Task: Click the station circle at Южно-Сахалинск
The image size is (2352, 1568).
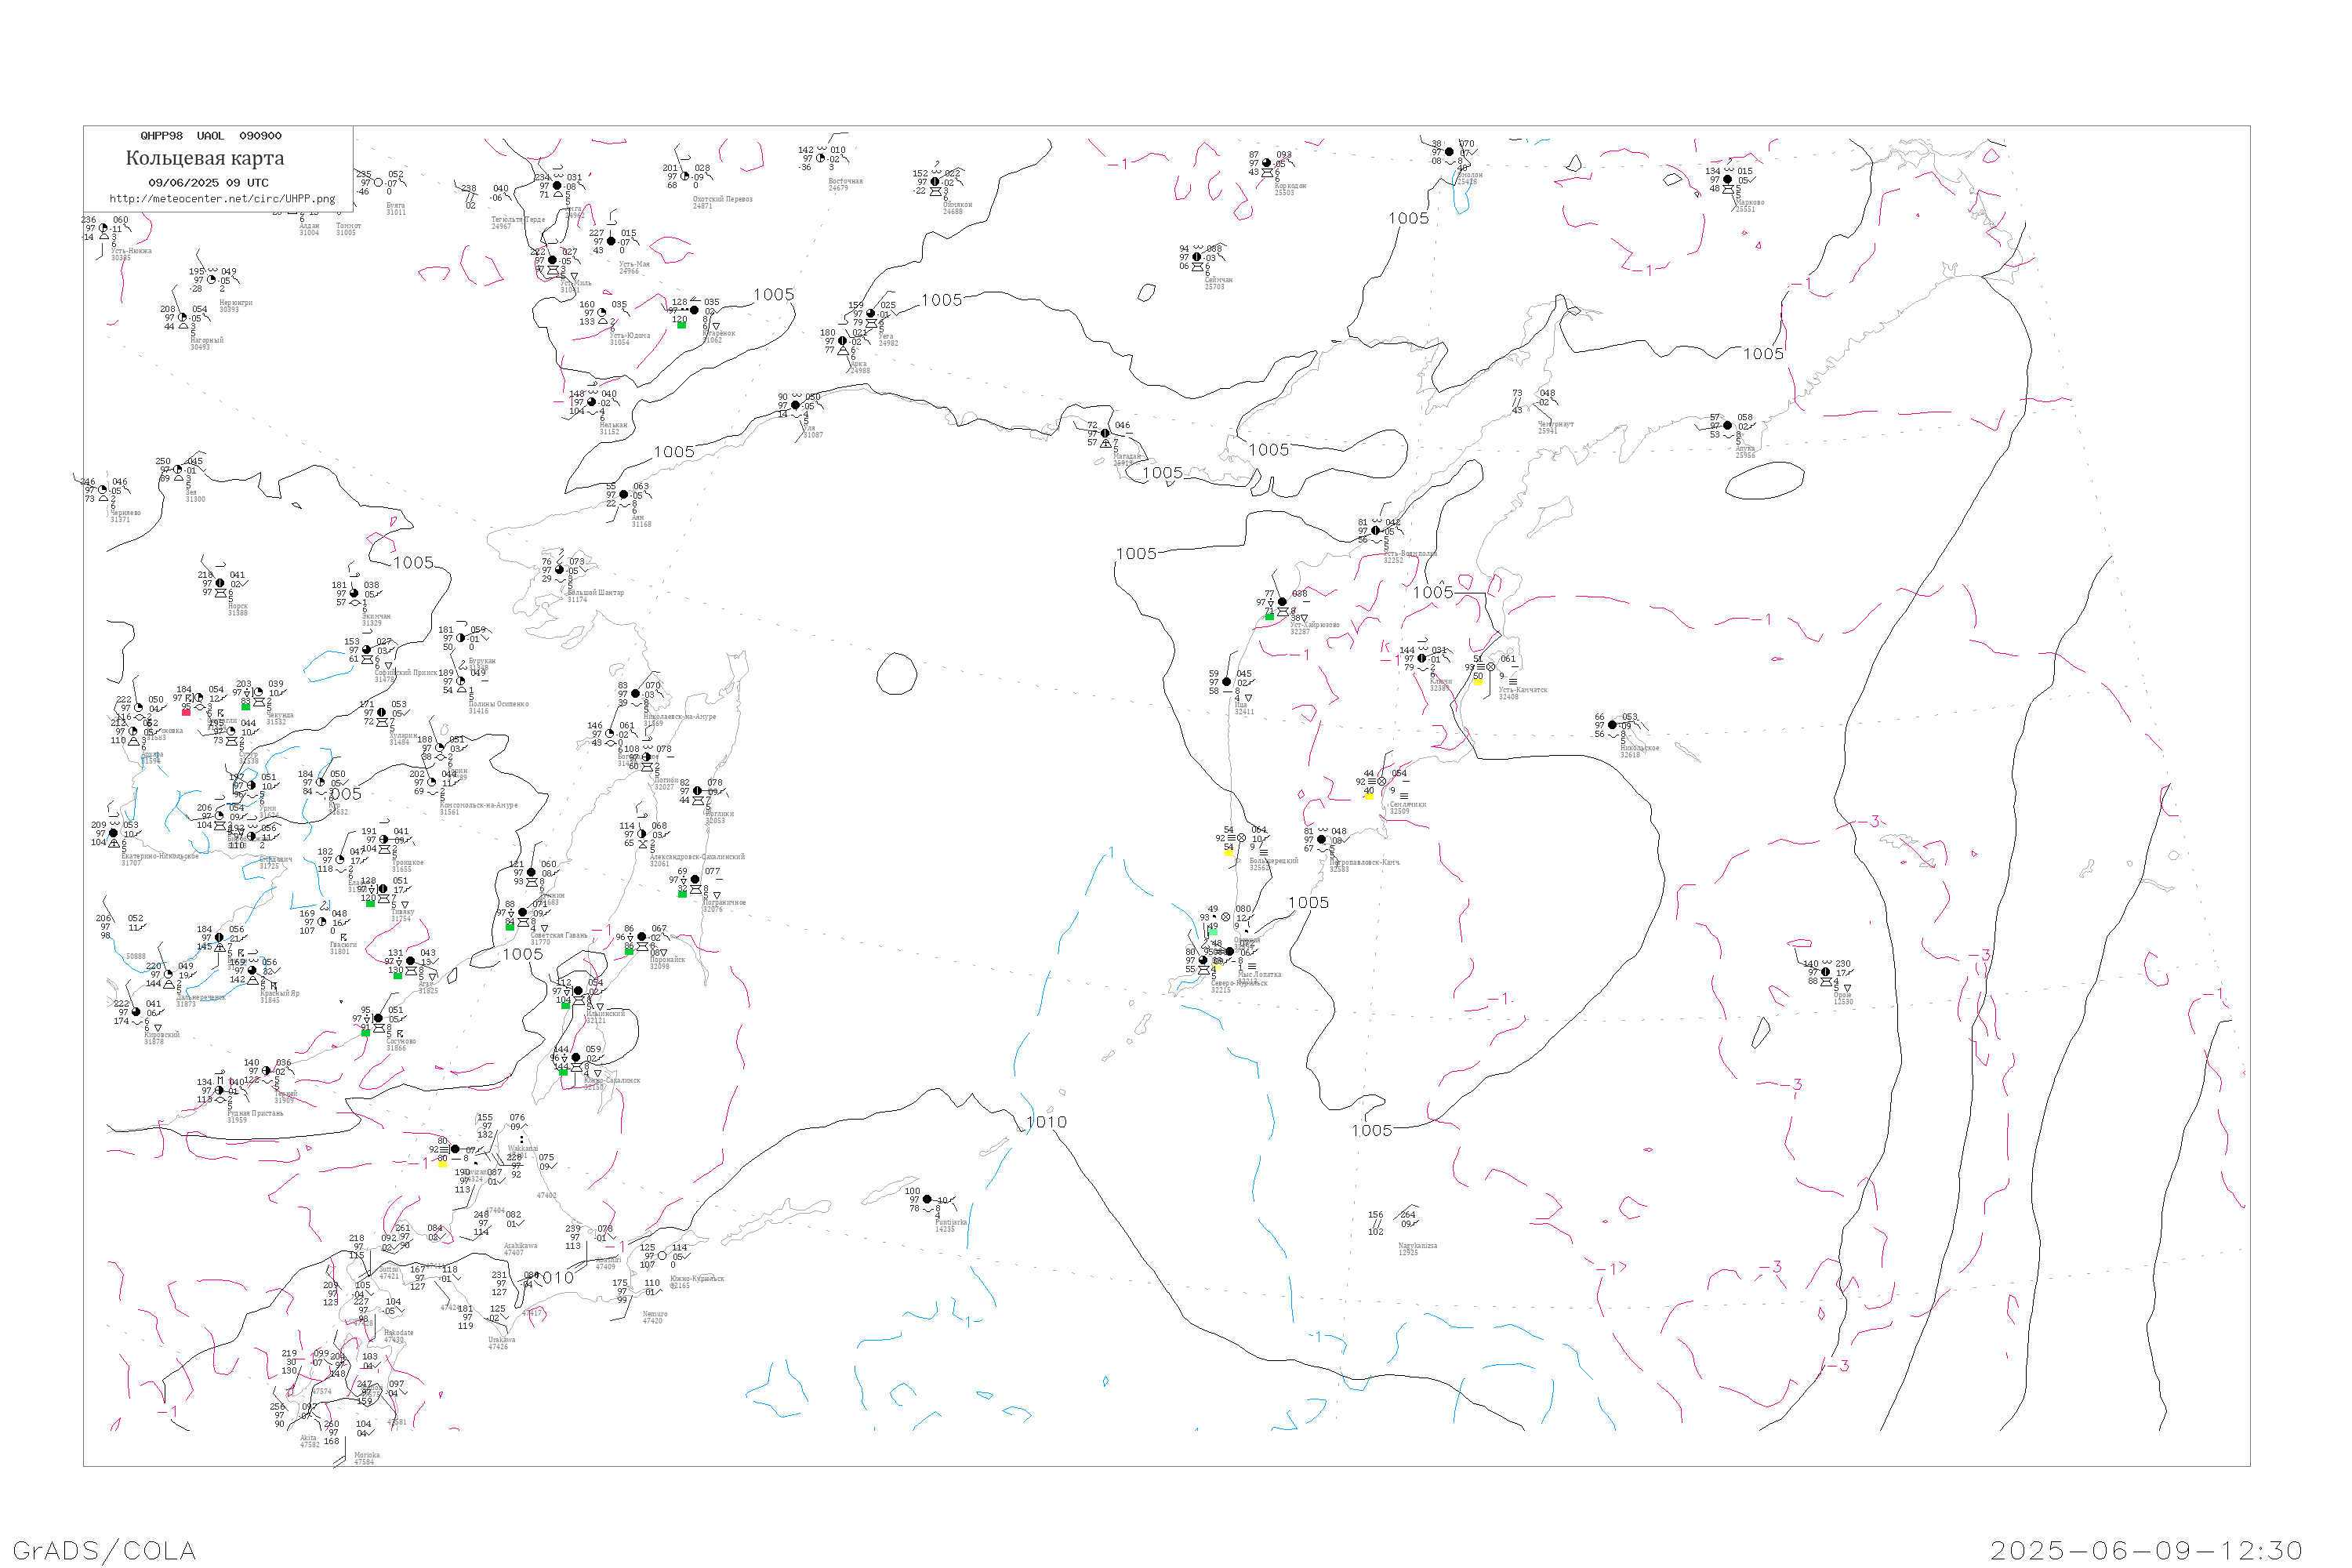Action: [x=575, y=1058]
